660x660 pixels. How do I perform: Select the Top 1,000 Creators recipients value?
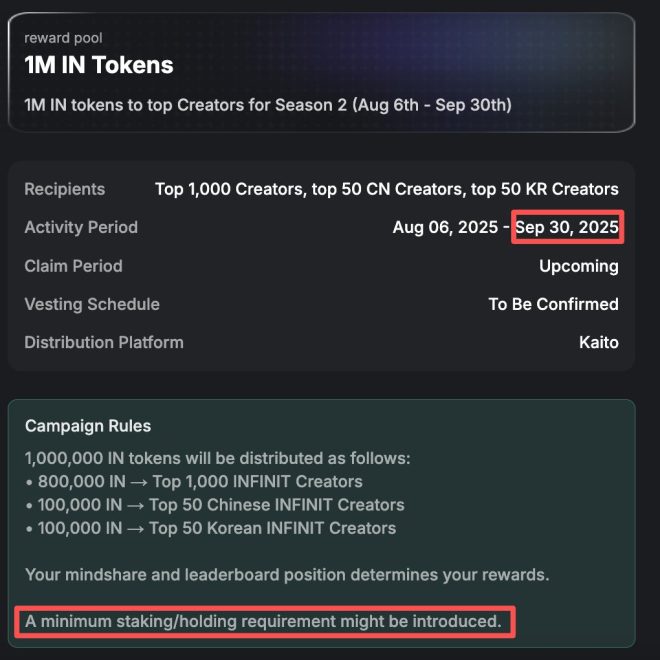[387, 189]
